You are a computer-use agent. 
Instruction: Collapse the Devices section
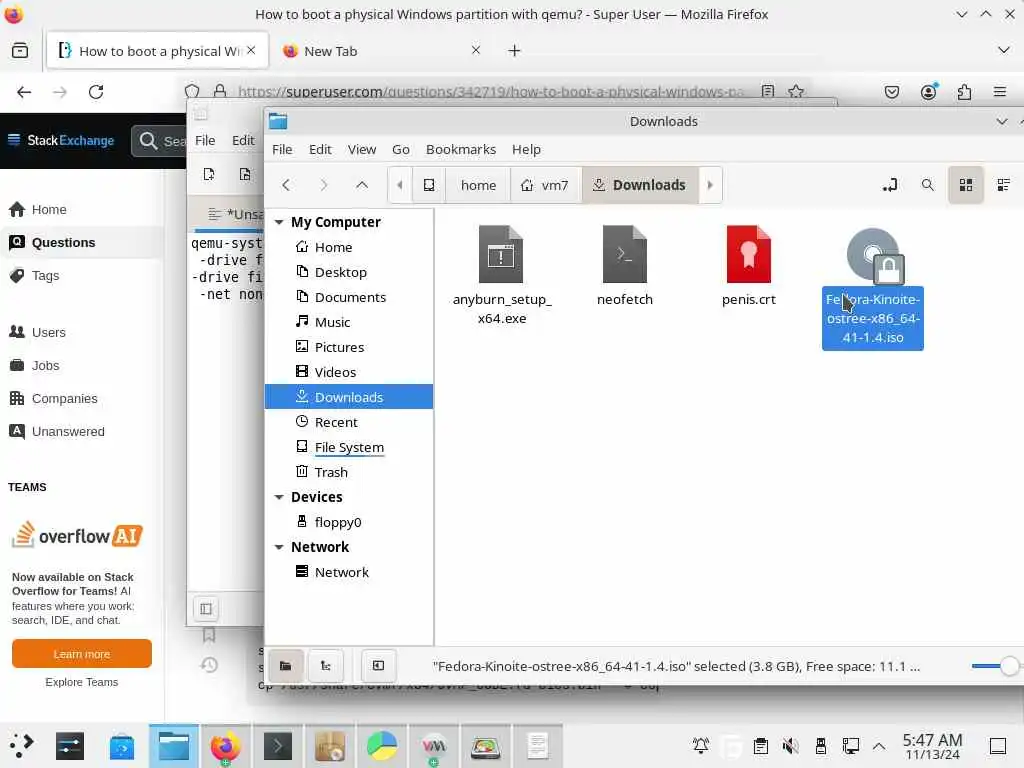point(279,498)
